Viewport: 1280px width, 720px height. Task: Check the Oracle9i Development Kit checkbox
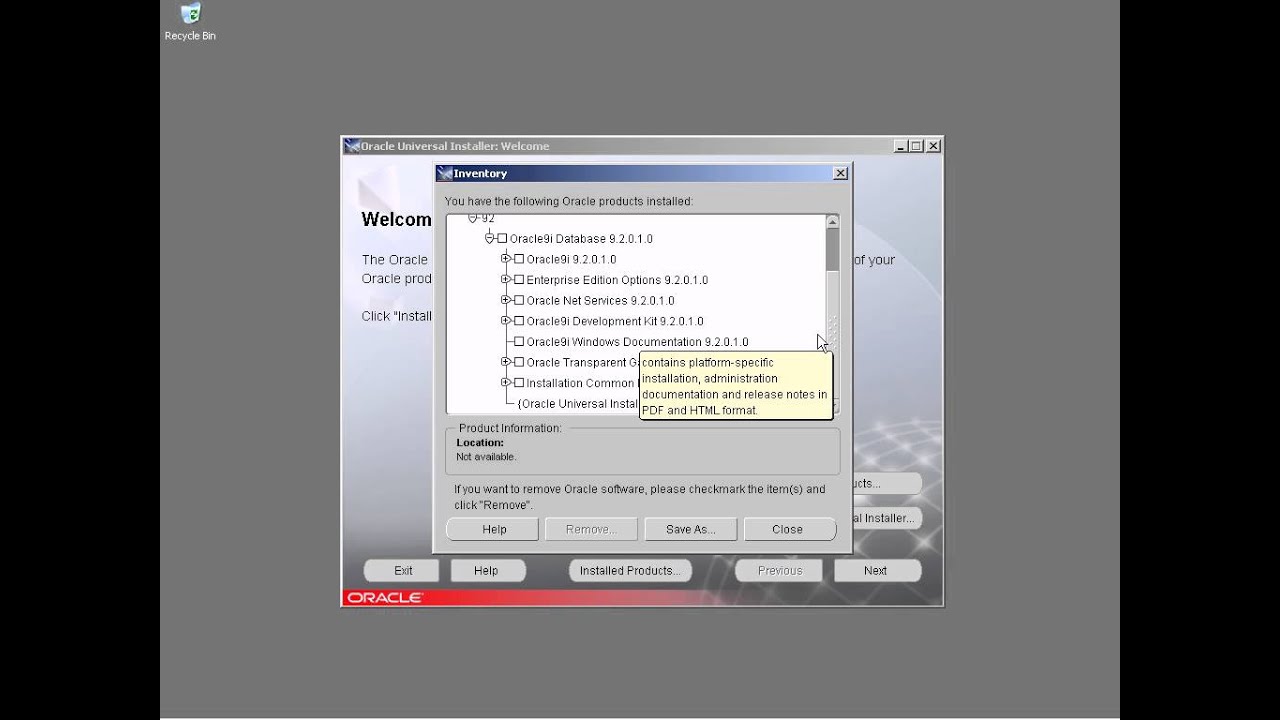click(519, 321)
